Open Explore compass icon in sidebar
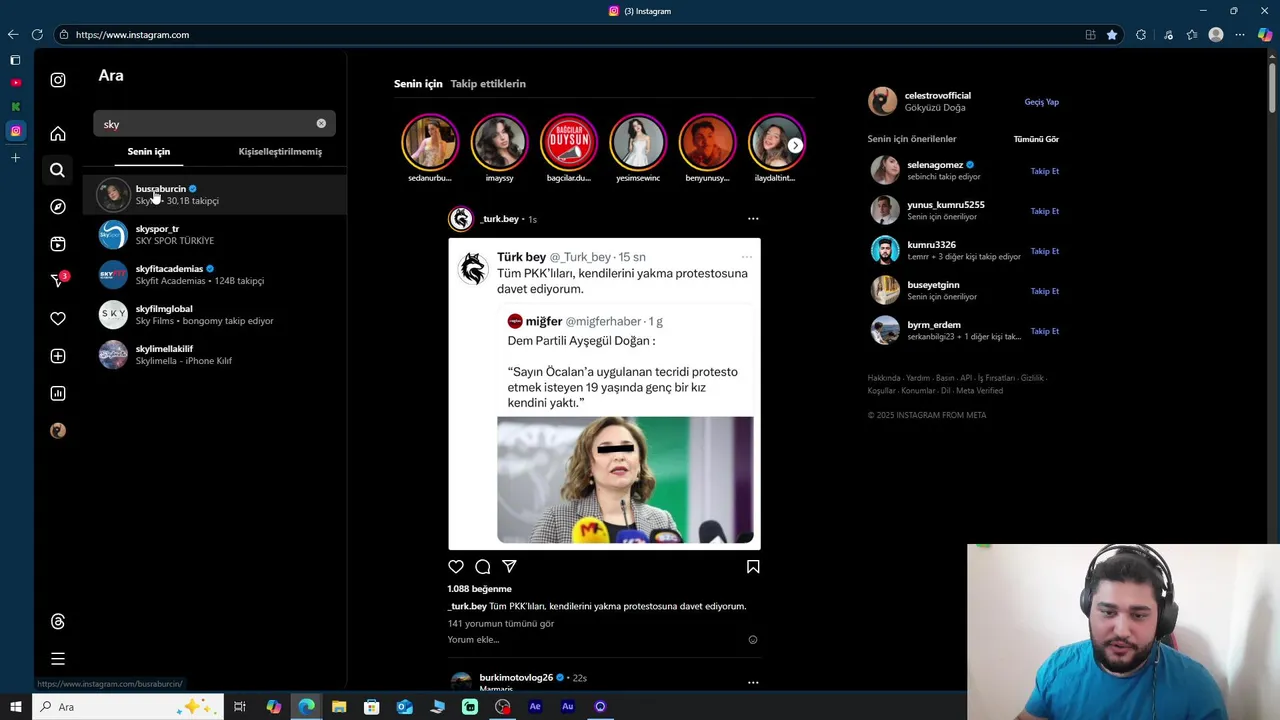This screenshot has width=1280, height=720. tap(58, 207)
